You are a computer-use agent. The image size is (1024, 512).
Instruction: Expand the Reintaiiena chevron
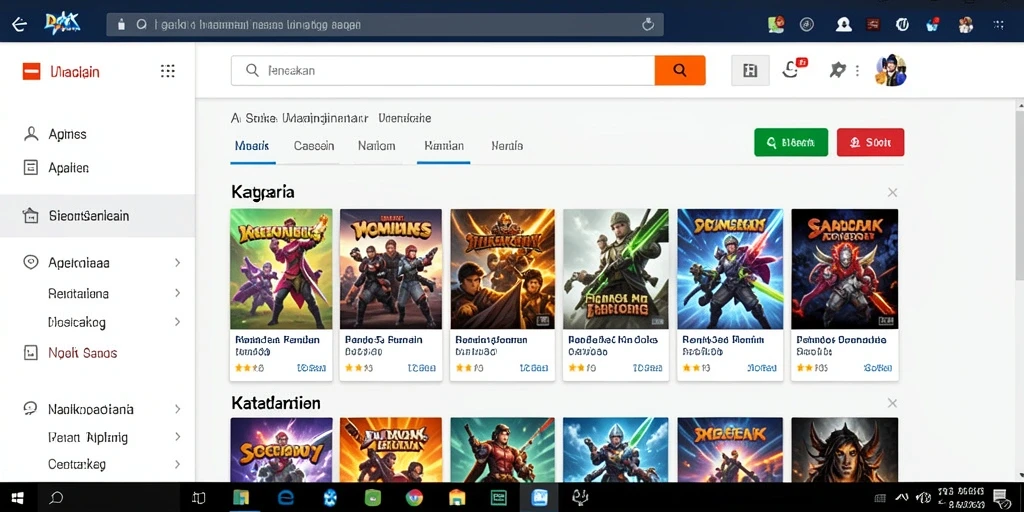click(177, 293)
